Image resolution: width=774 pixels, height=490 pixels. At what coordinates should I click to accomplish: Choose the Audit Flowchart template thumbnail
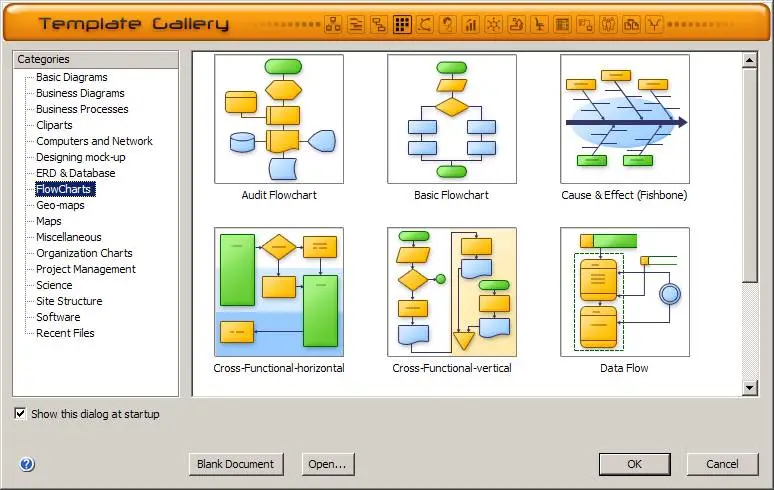coord(279,119)
